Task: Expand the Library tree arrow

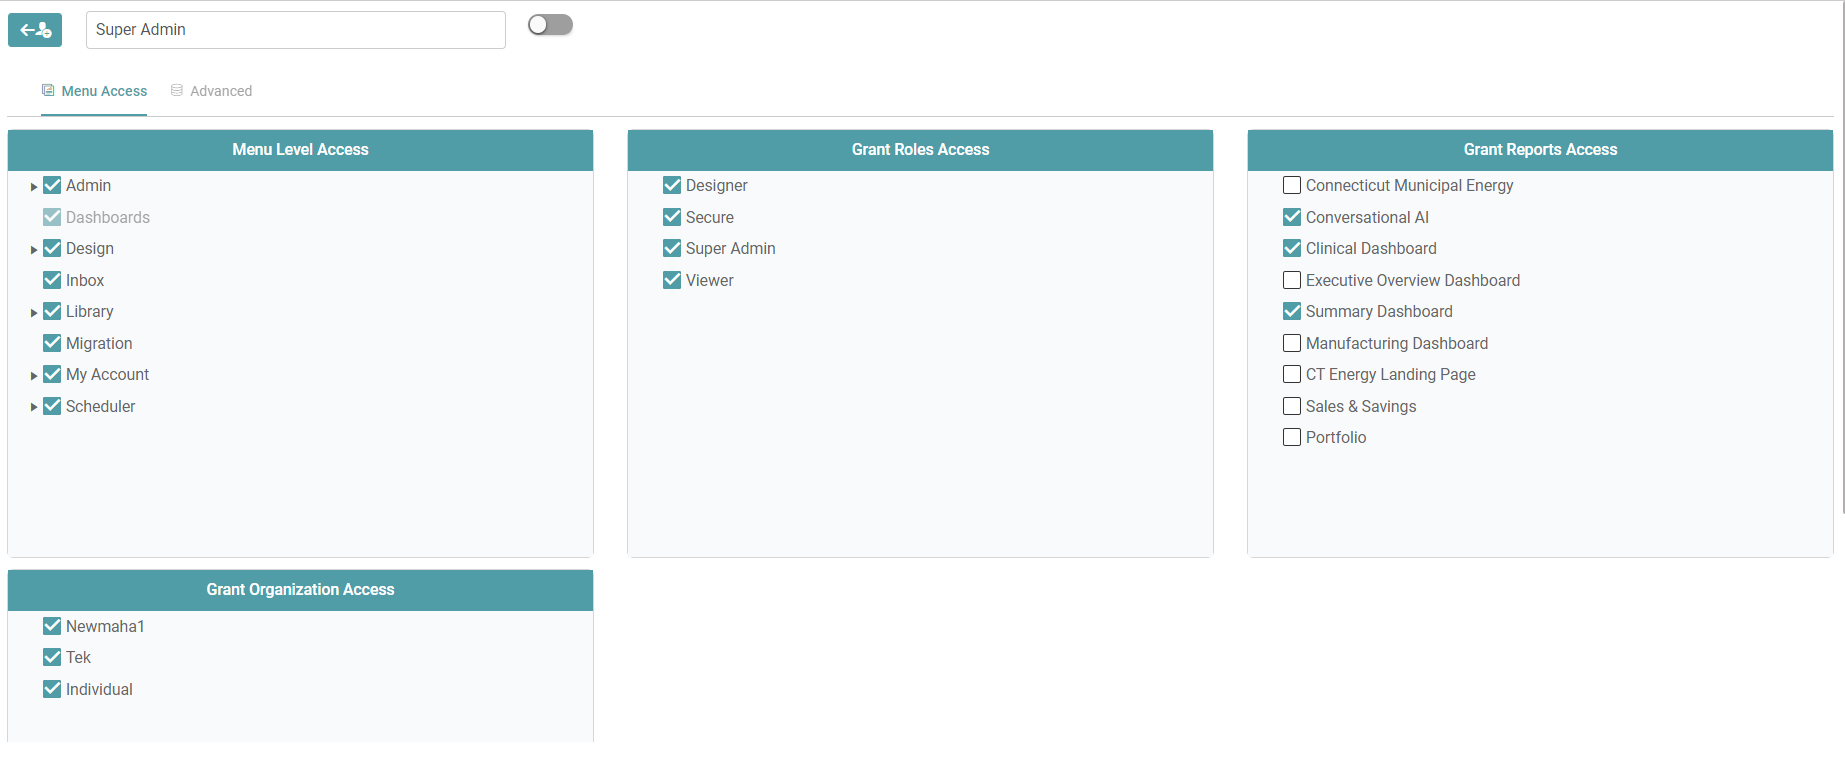Action: (34, 313)
